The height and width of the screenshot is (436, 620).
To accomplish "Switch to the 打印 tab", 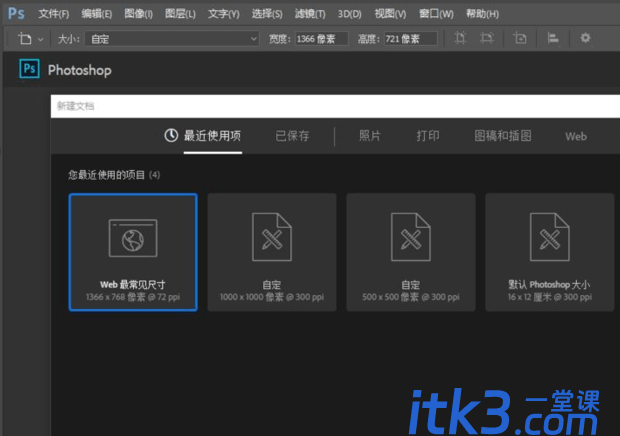I will click(x=428, y=136).
